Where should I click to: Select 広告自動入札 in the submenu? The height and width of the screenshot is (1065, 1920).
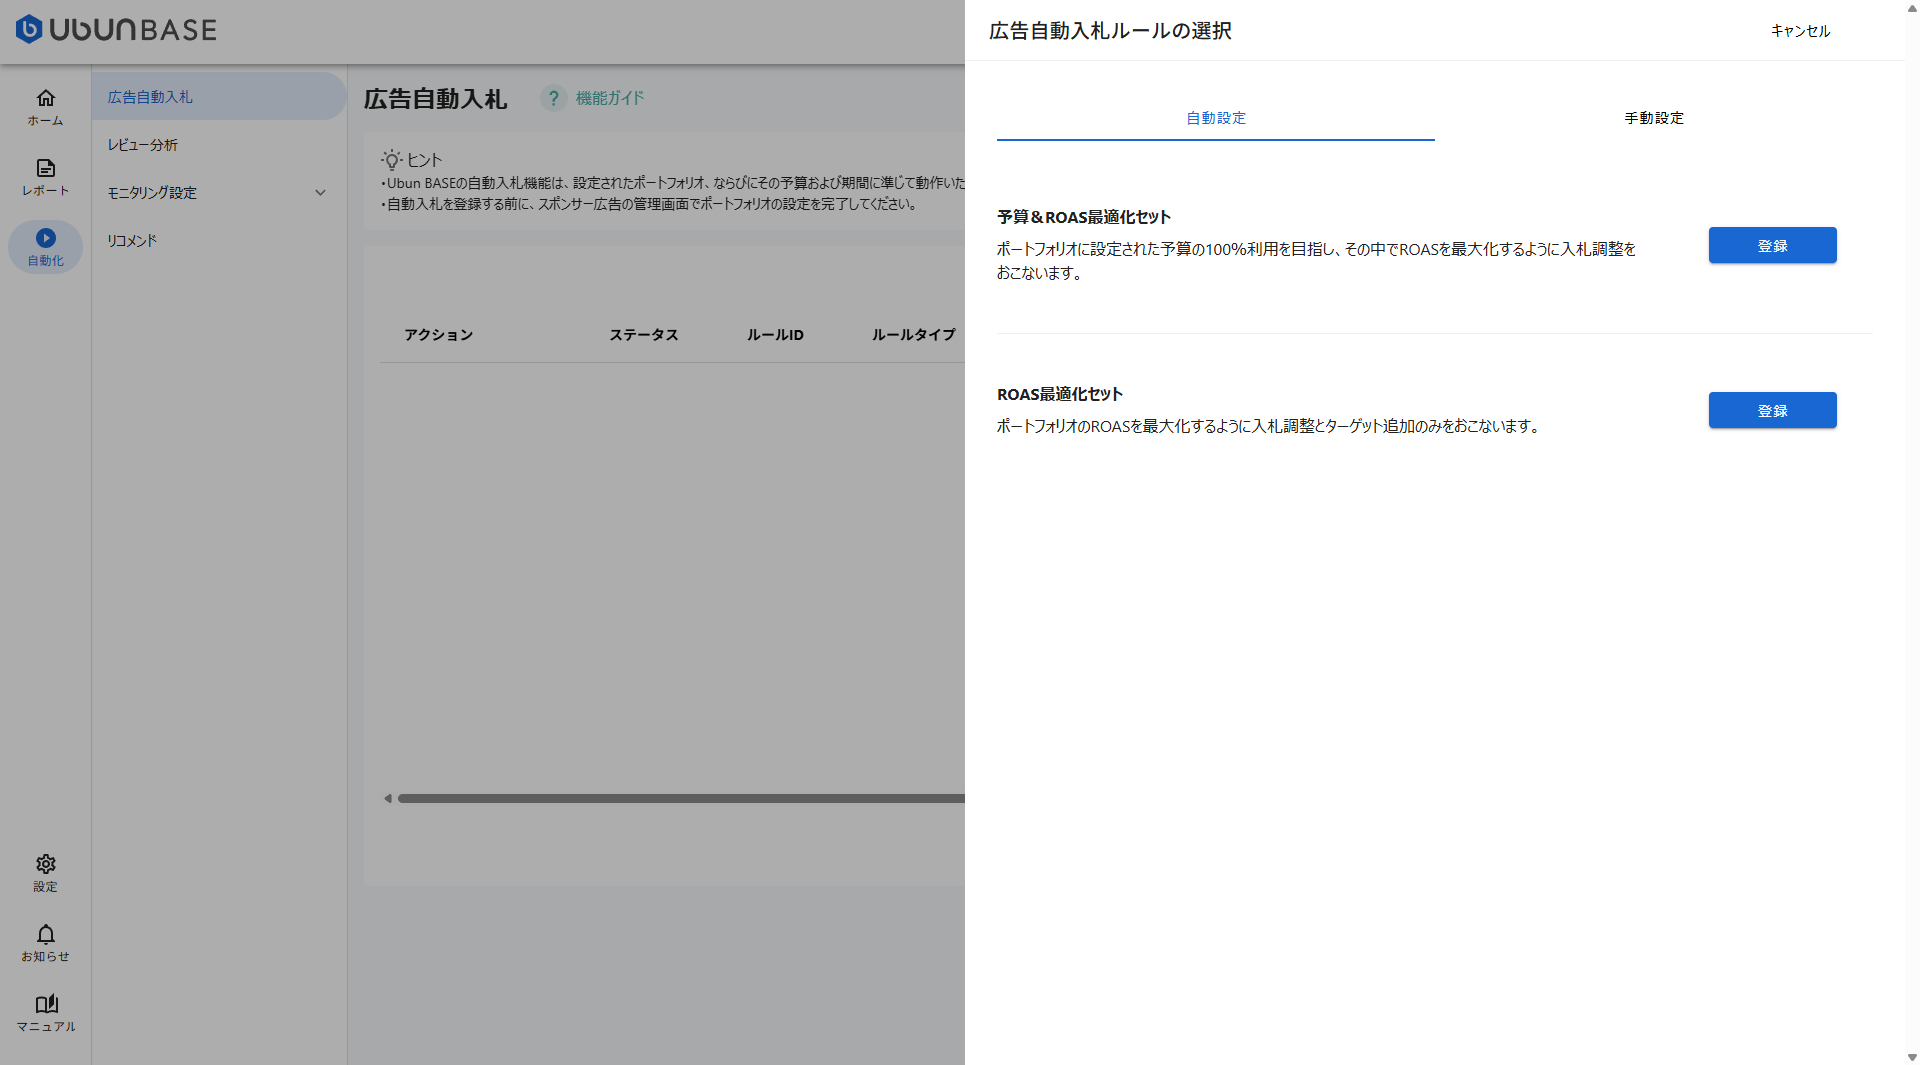point(150,97)
